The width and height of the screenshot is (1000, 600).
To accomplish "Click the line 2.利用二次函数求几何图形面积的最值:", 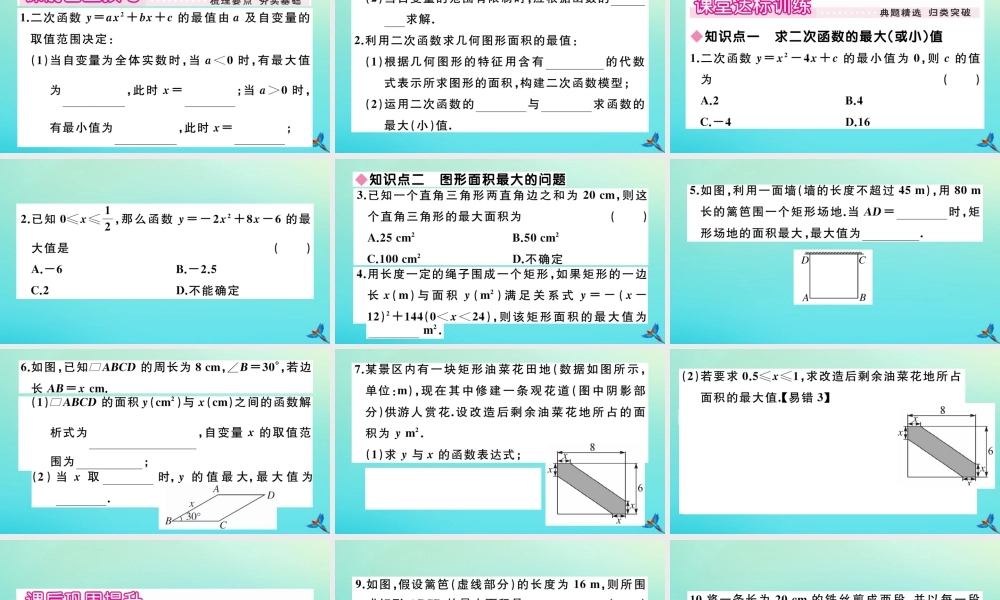I will point(466,40).
